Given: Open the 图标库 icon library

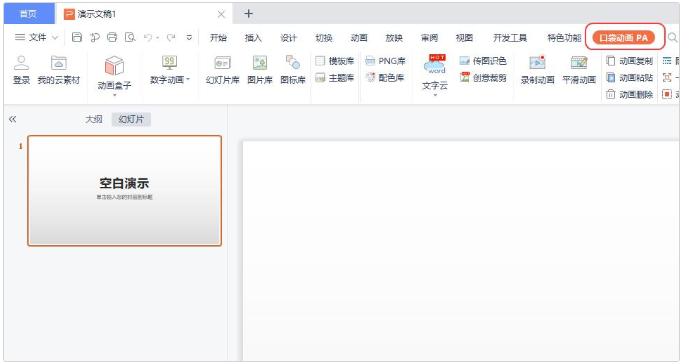Looking at the screenshot, I should click(x=293, y=69).
